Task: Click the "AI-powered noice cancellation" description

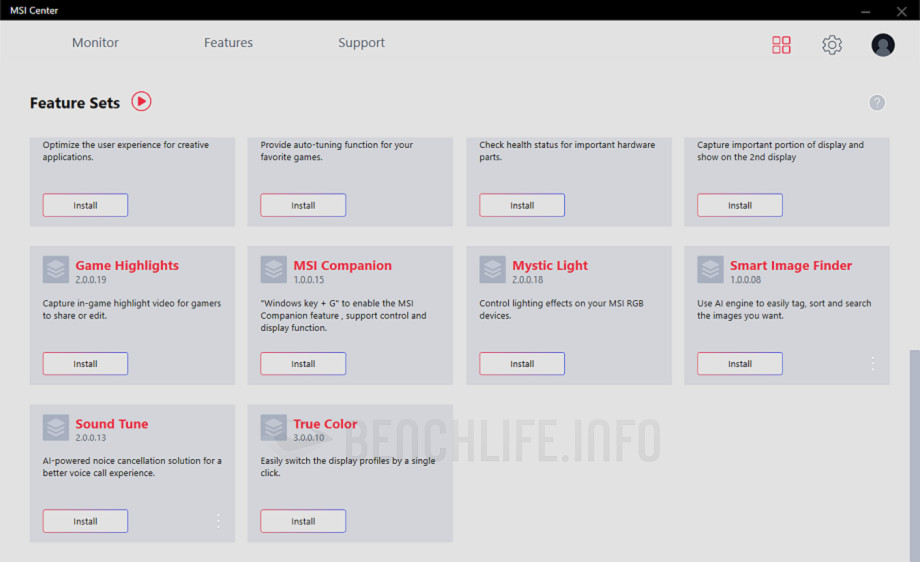Action: [x=132, y=467]
